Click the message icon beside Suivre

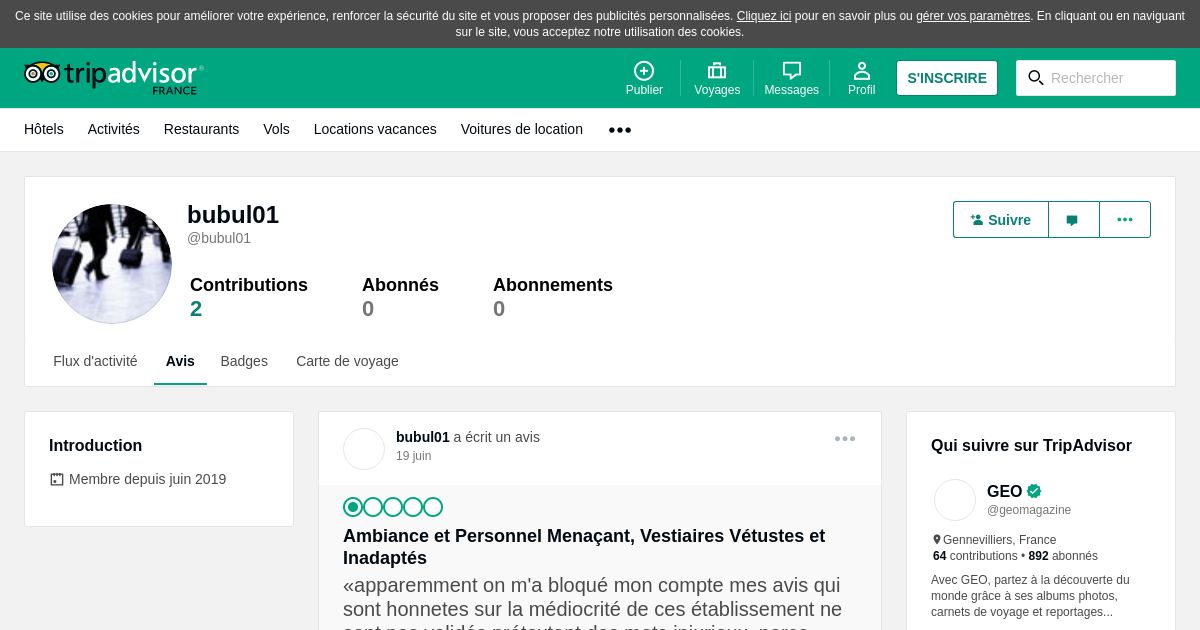[x=1073, y=220]
